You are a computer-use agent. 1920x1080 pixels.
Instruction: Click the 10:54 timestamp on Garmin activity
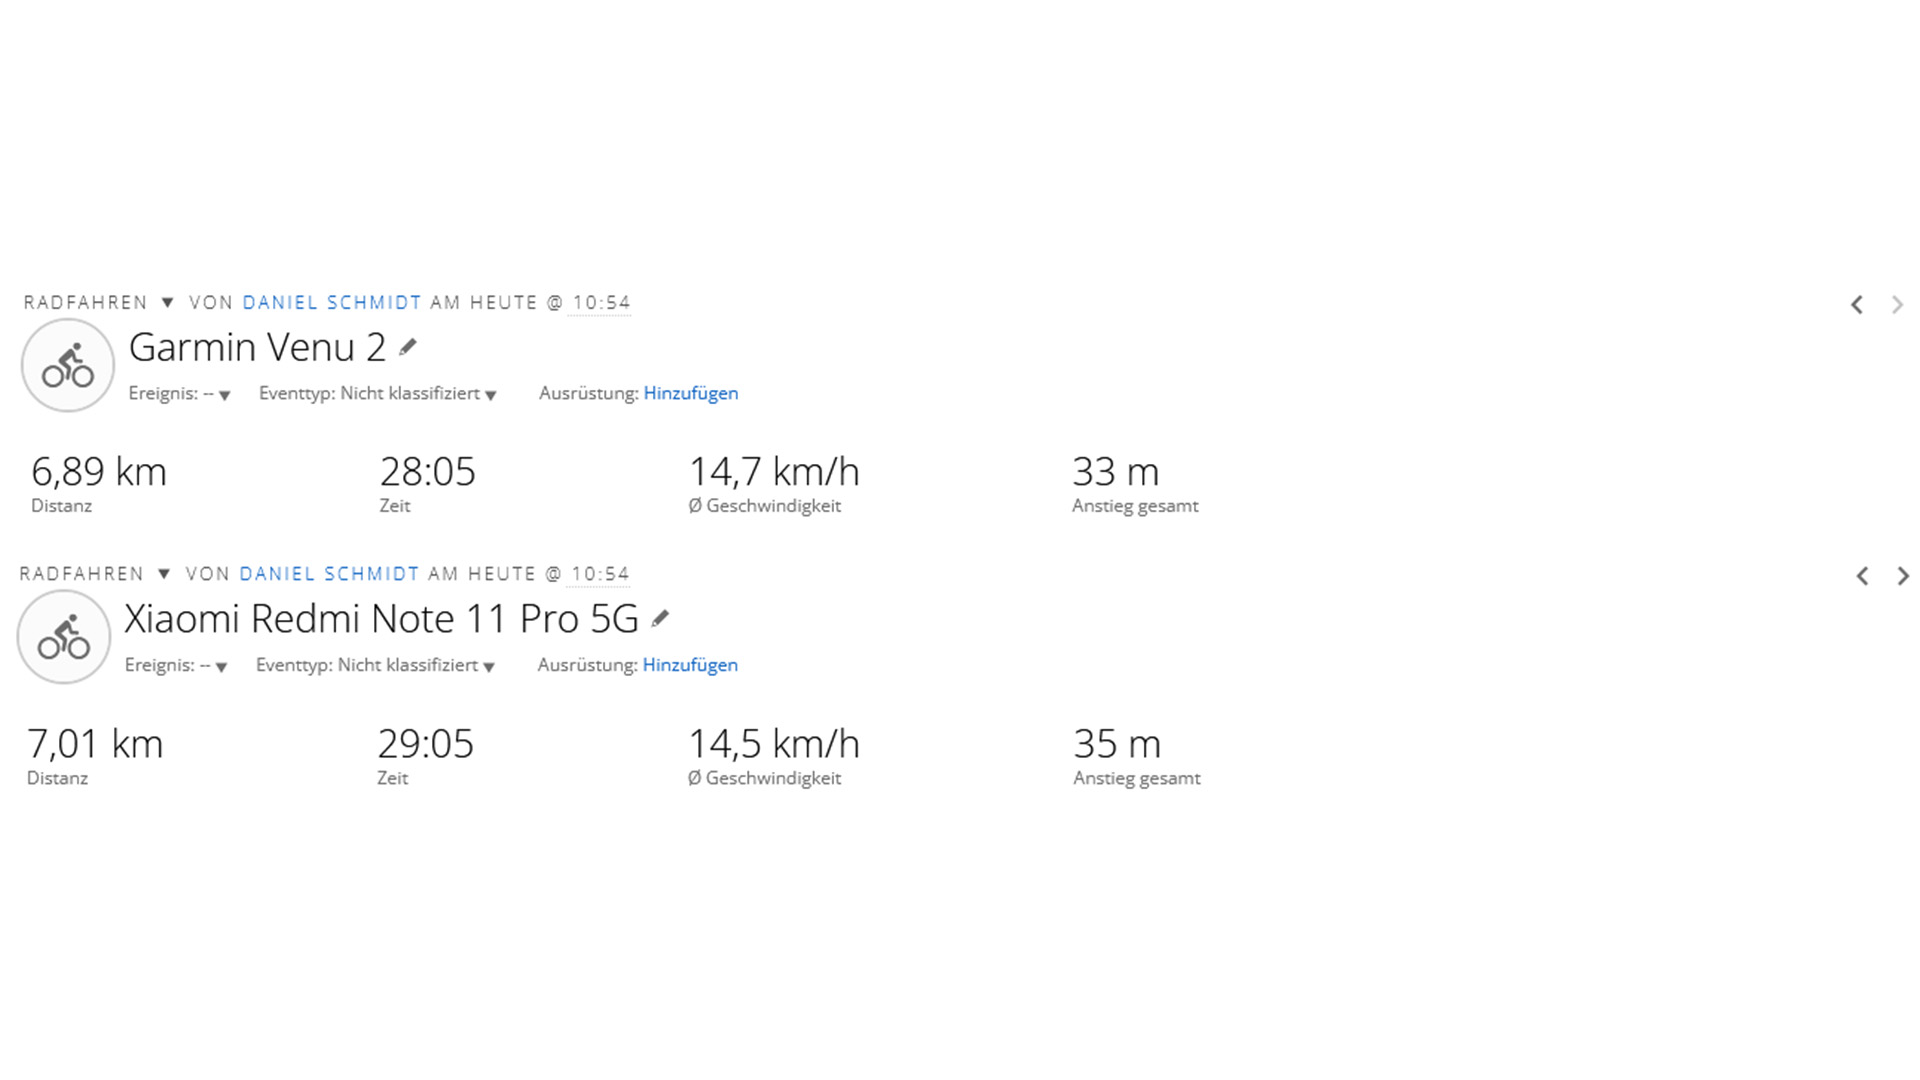point(601,302)
